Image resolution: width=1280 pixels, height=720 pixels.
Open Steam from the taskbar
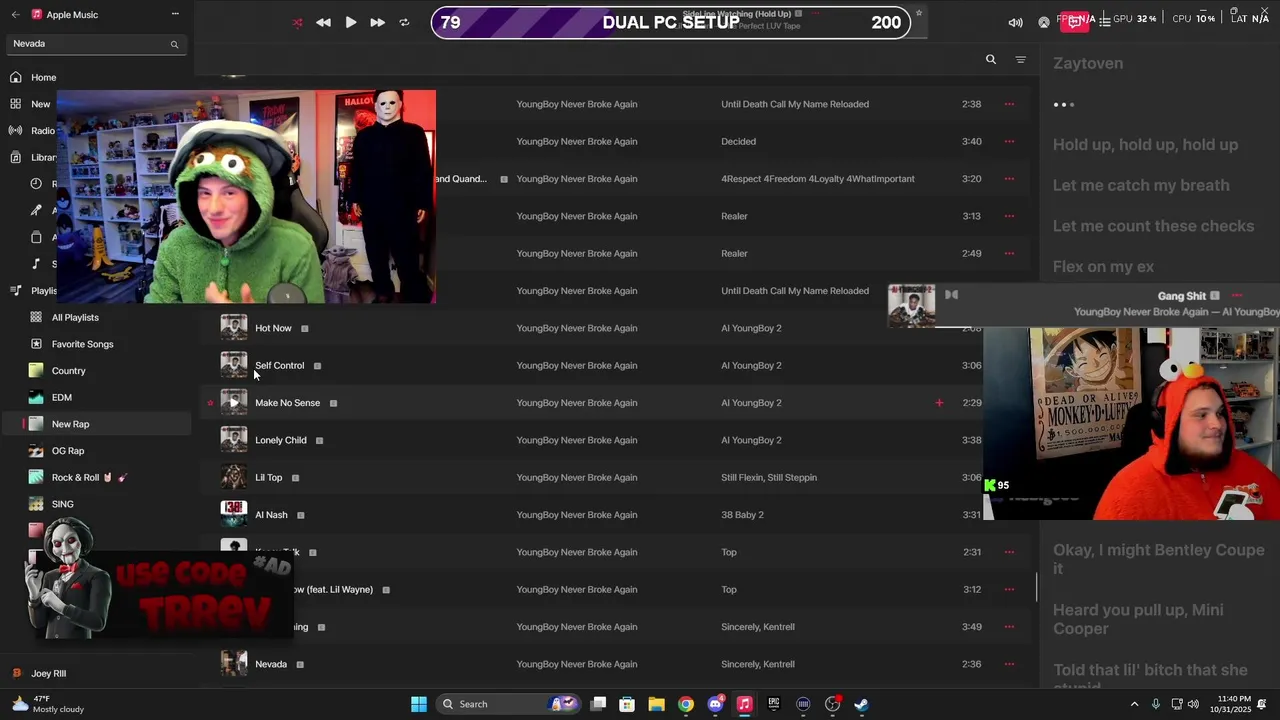click(861, 704)
